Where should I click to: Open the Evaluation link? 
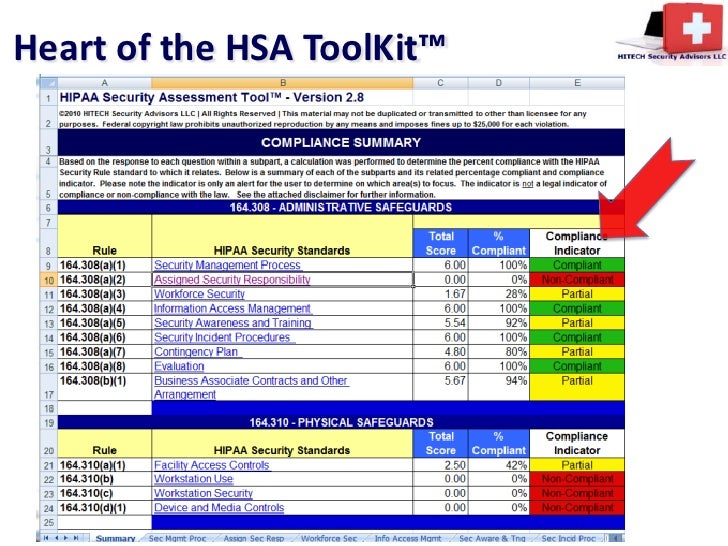point(179,366)
